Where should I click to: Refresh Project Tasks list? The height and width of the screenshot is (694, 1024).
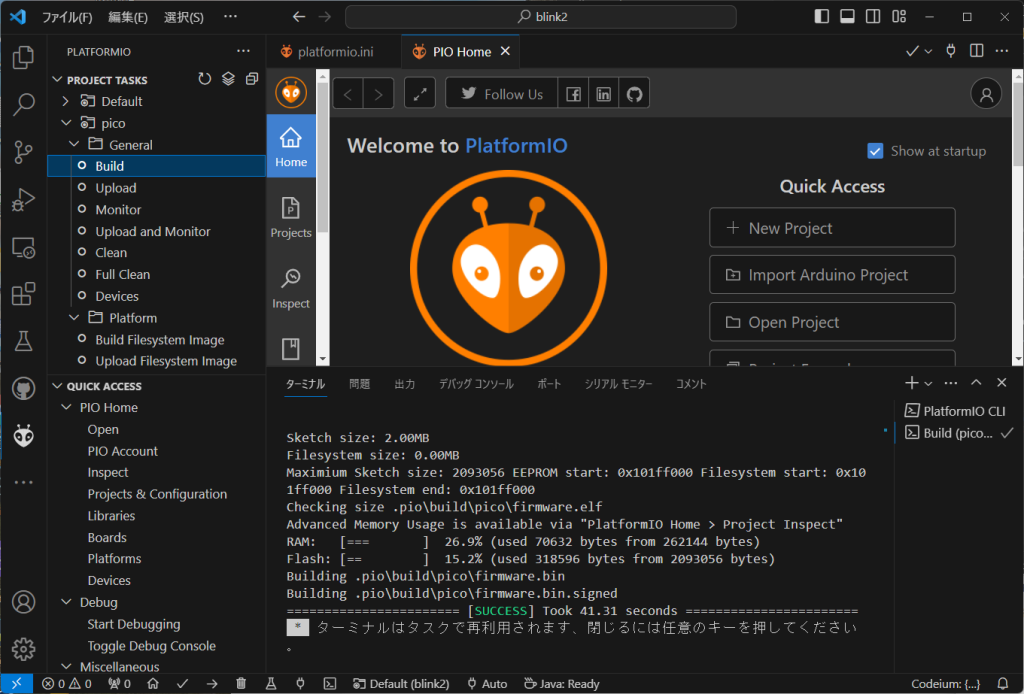click(204, 79)
